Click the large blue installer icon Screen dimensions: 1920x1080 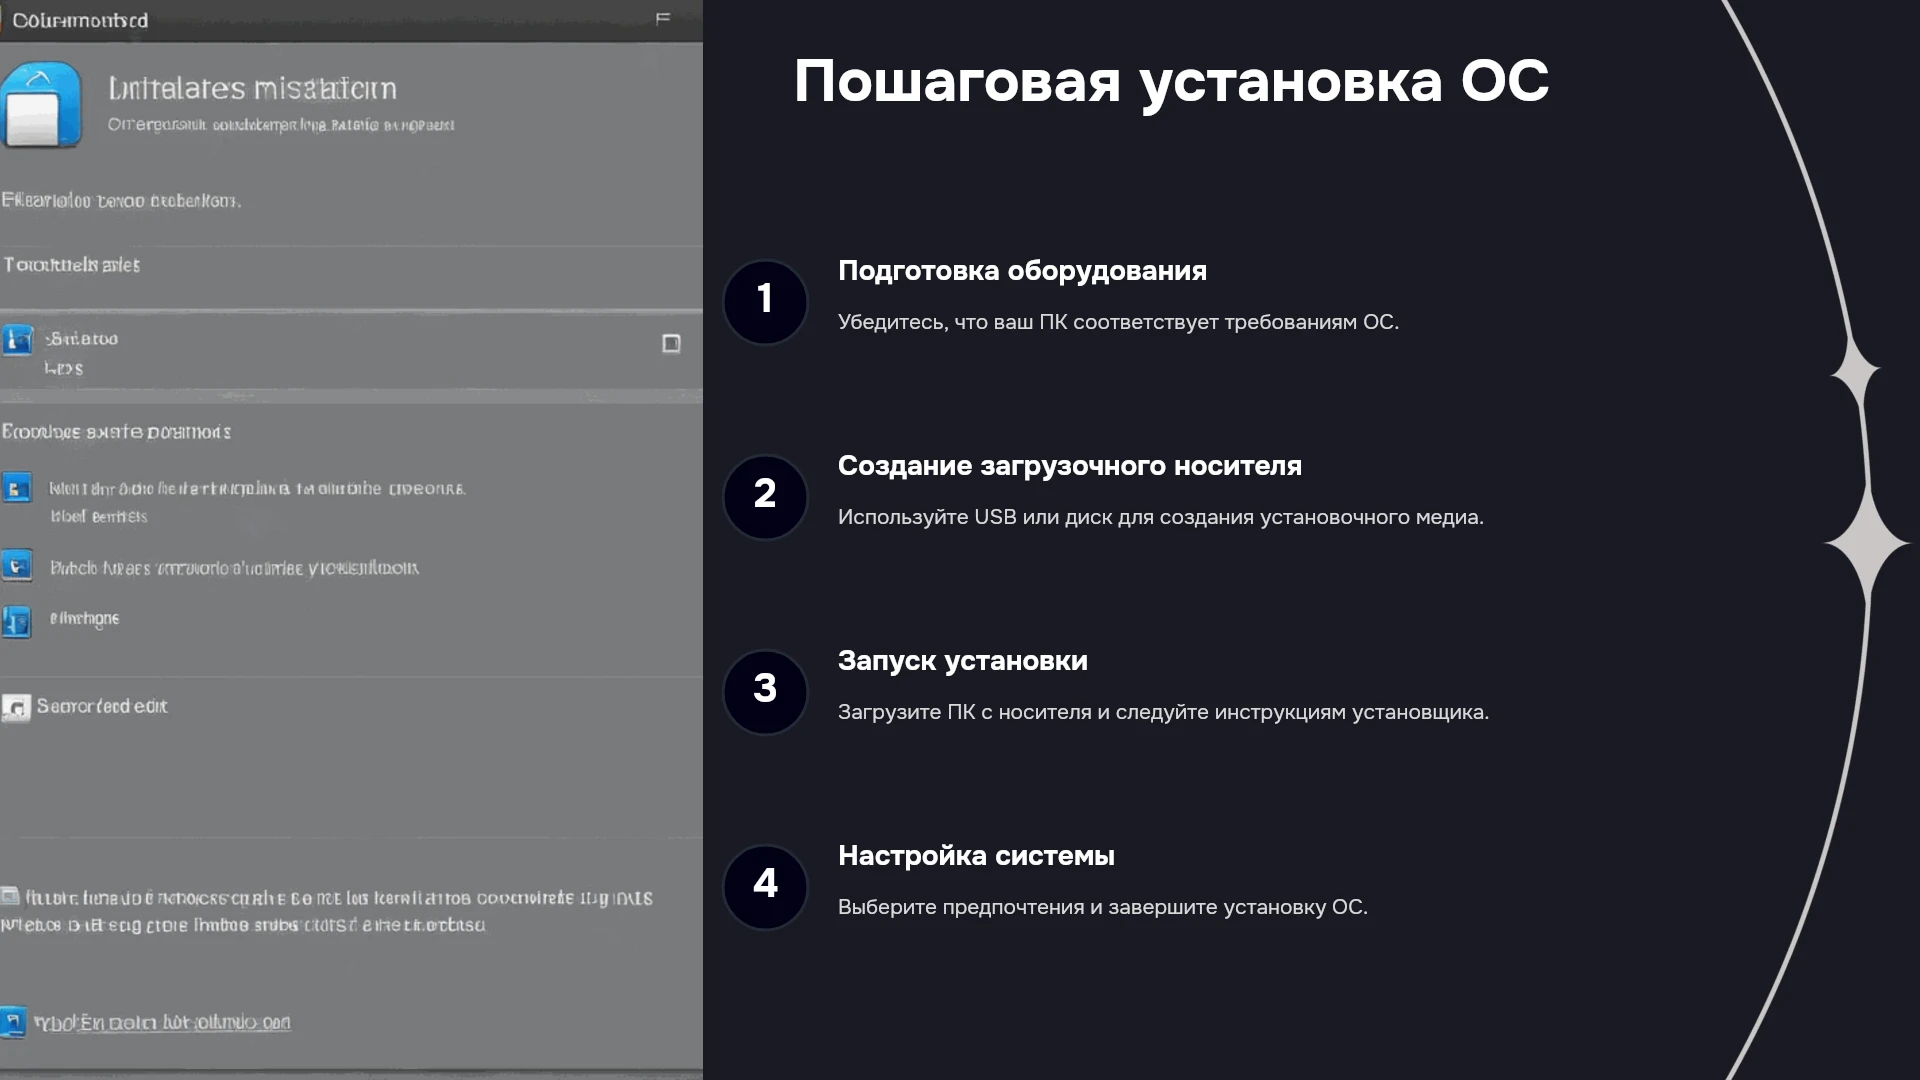click(x=41, y=105)
